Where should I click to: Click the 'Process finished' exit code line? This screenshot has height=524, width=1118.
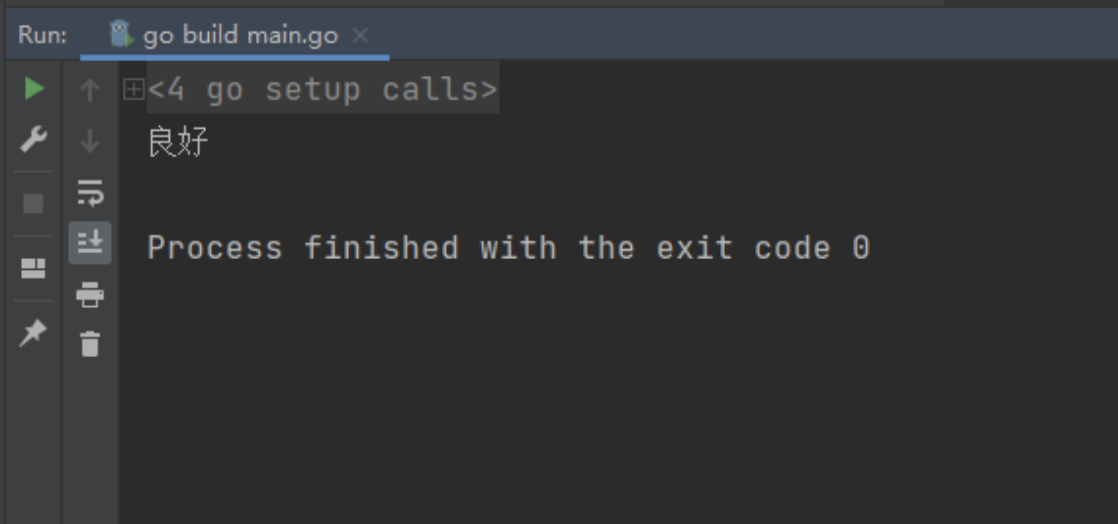[508, 248]
